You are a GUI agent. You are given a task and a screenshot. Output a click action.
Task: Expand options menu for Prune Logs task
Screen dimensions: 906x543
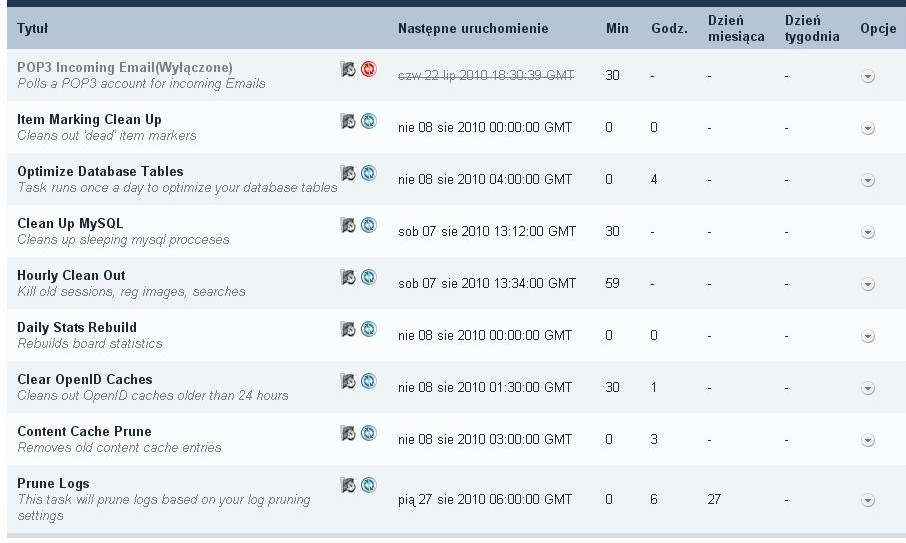(x=868, y=500)
